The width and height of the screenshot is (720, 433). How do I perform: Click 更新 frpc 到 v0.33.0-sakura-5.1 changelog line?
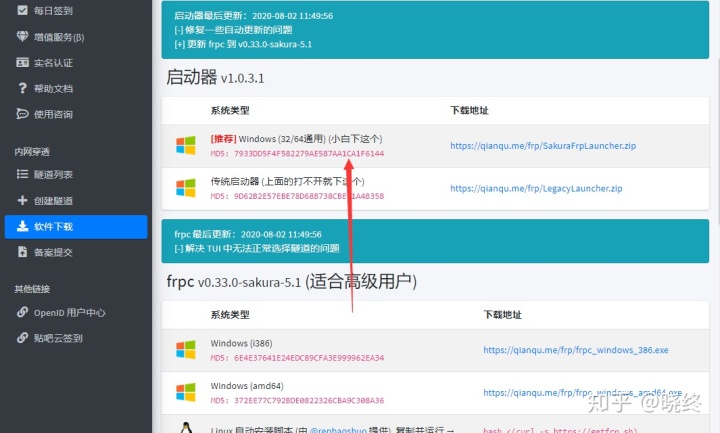(x=243, y=44)
